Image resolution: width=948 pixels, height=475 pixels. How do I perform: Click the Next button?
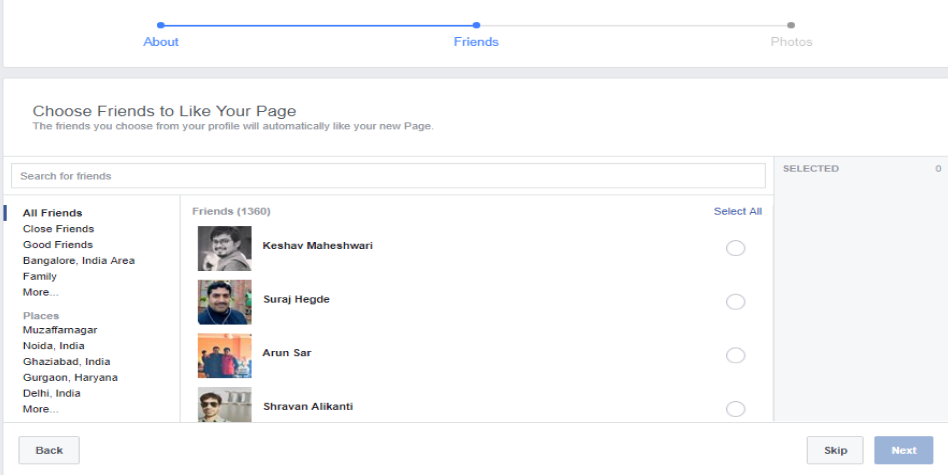(904, 450)
